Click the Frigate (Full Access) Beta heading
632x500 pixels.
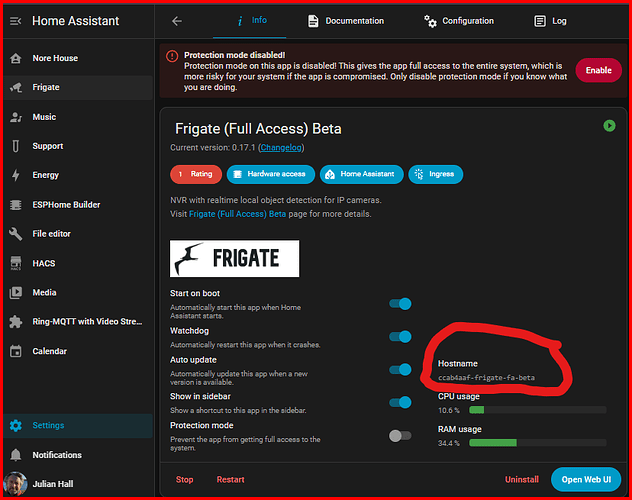[x=258, y=129]
